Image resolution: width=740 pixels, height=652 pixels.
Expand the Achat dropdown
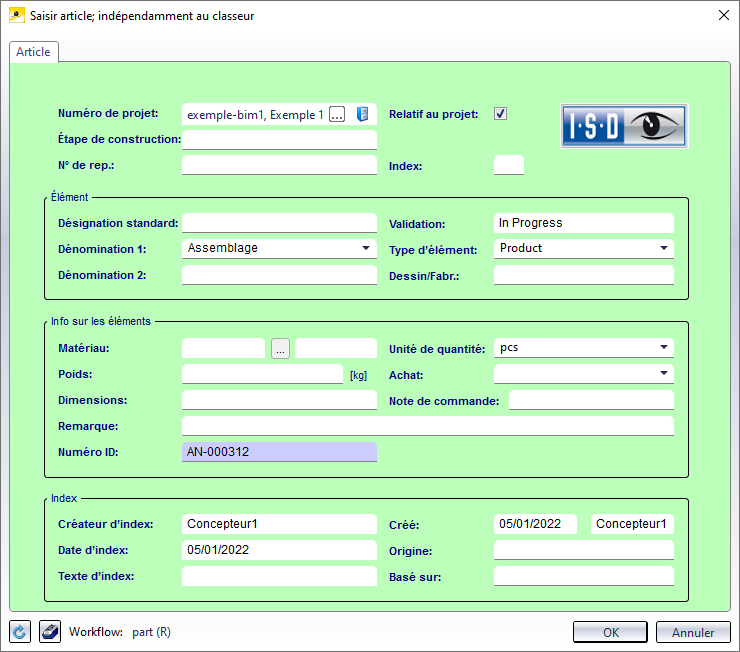pos(664,374)
